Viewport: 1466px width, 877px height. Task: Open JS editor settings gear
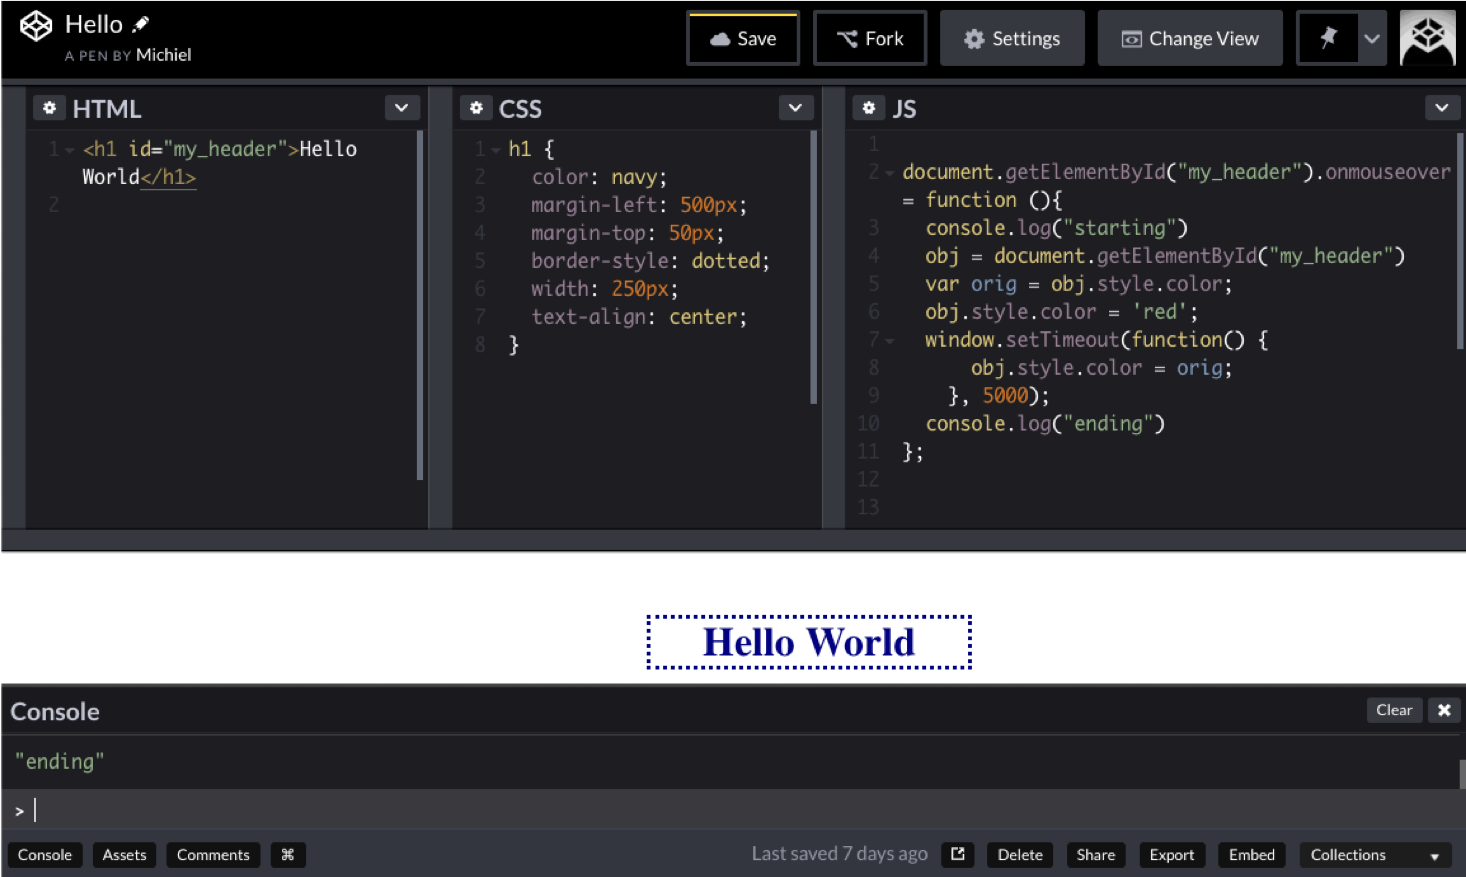[x=869, y=108]
